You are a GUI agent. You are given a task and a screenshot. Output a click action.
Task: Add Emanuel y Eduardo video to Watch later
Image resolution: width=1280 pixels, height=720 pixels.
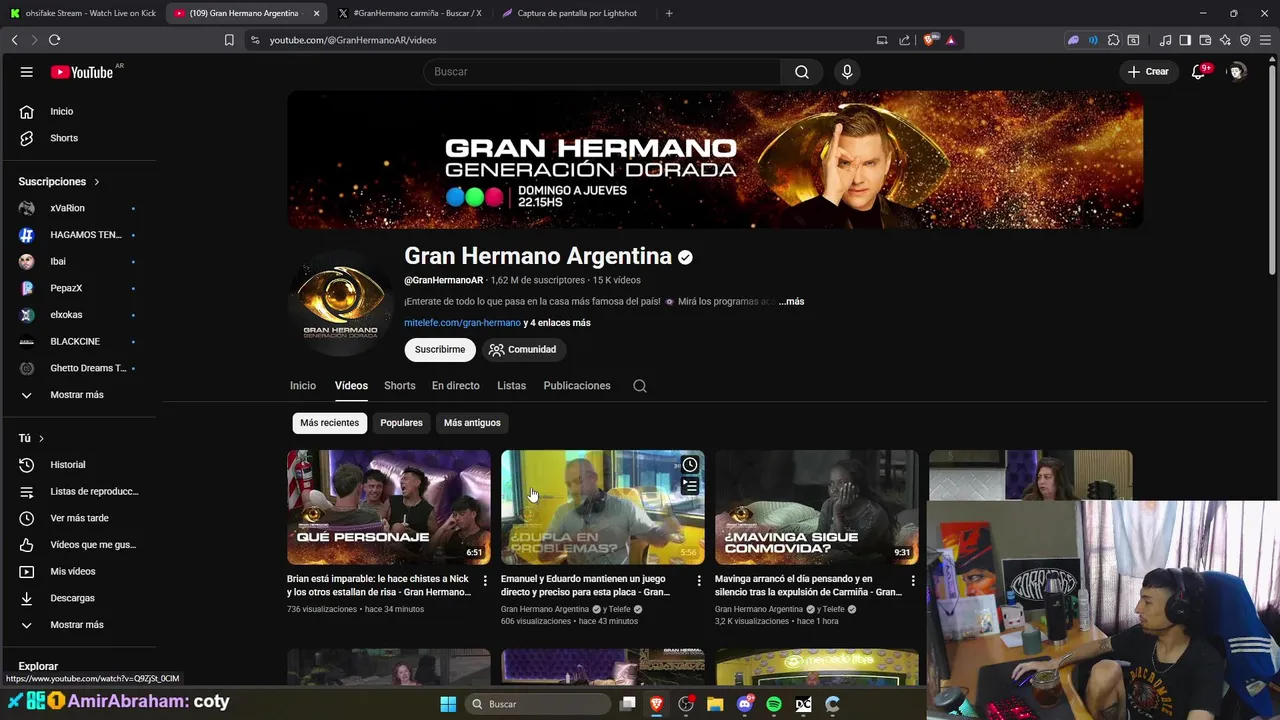[x=690, y=465]
